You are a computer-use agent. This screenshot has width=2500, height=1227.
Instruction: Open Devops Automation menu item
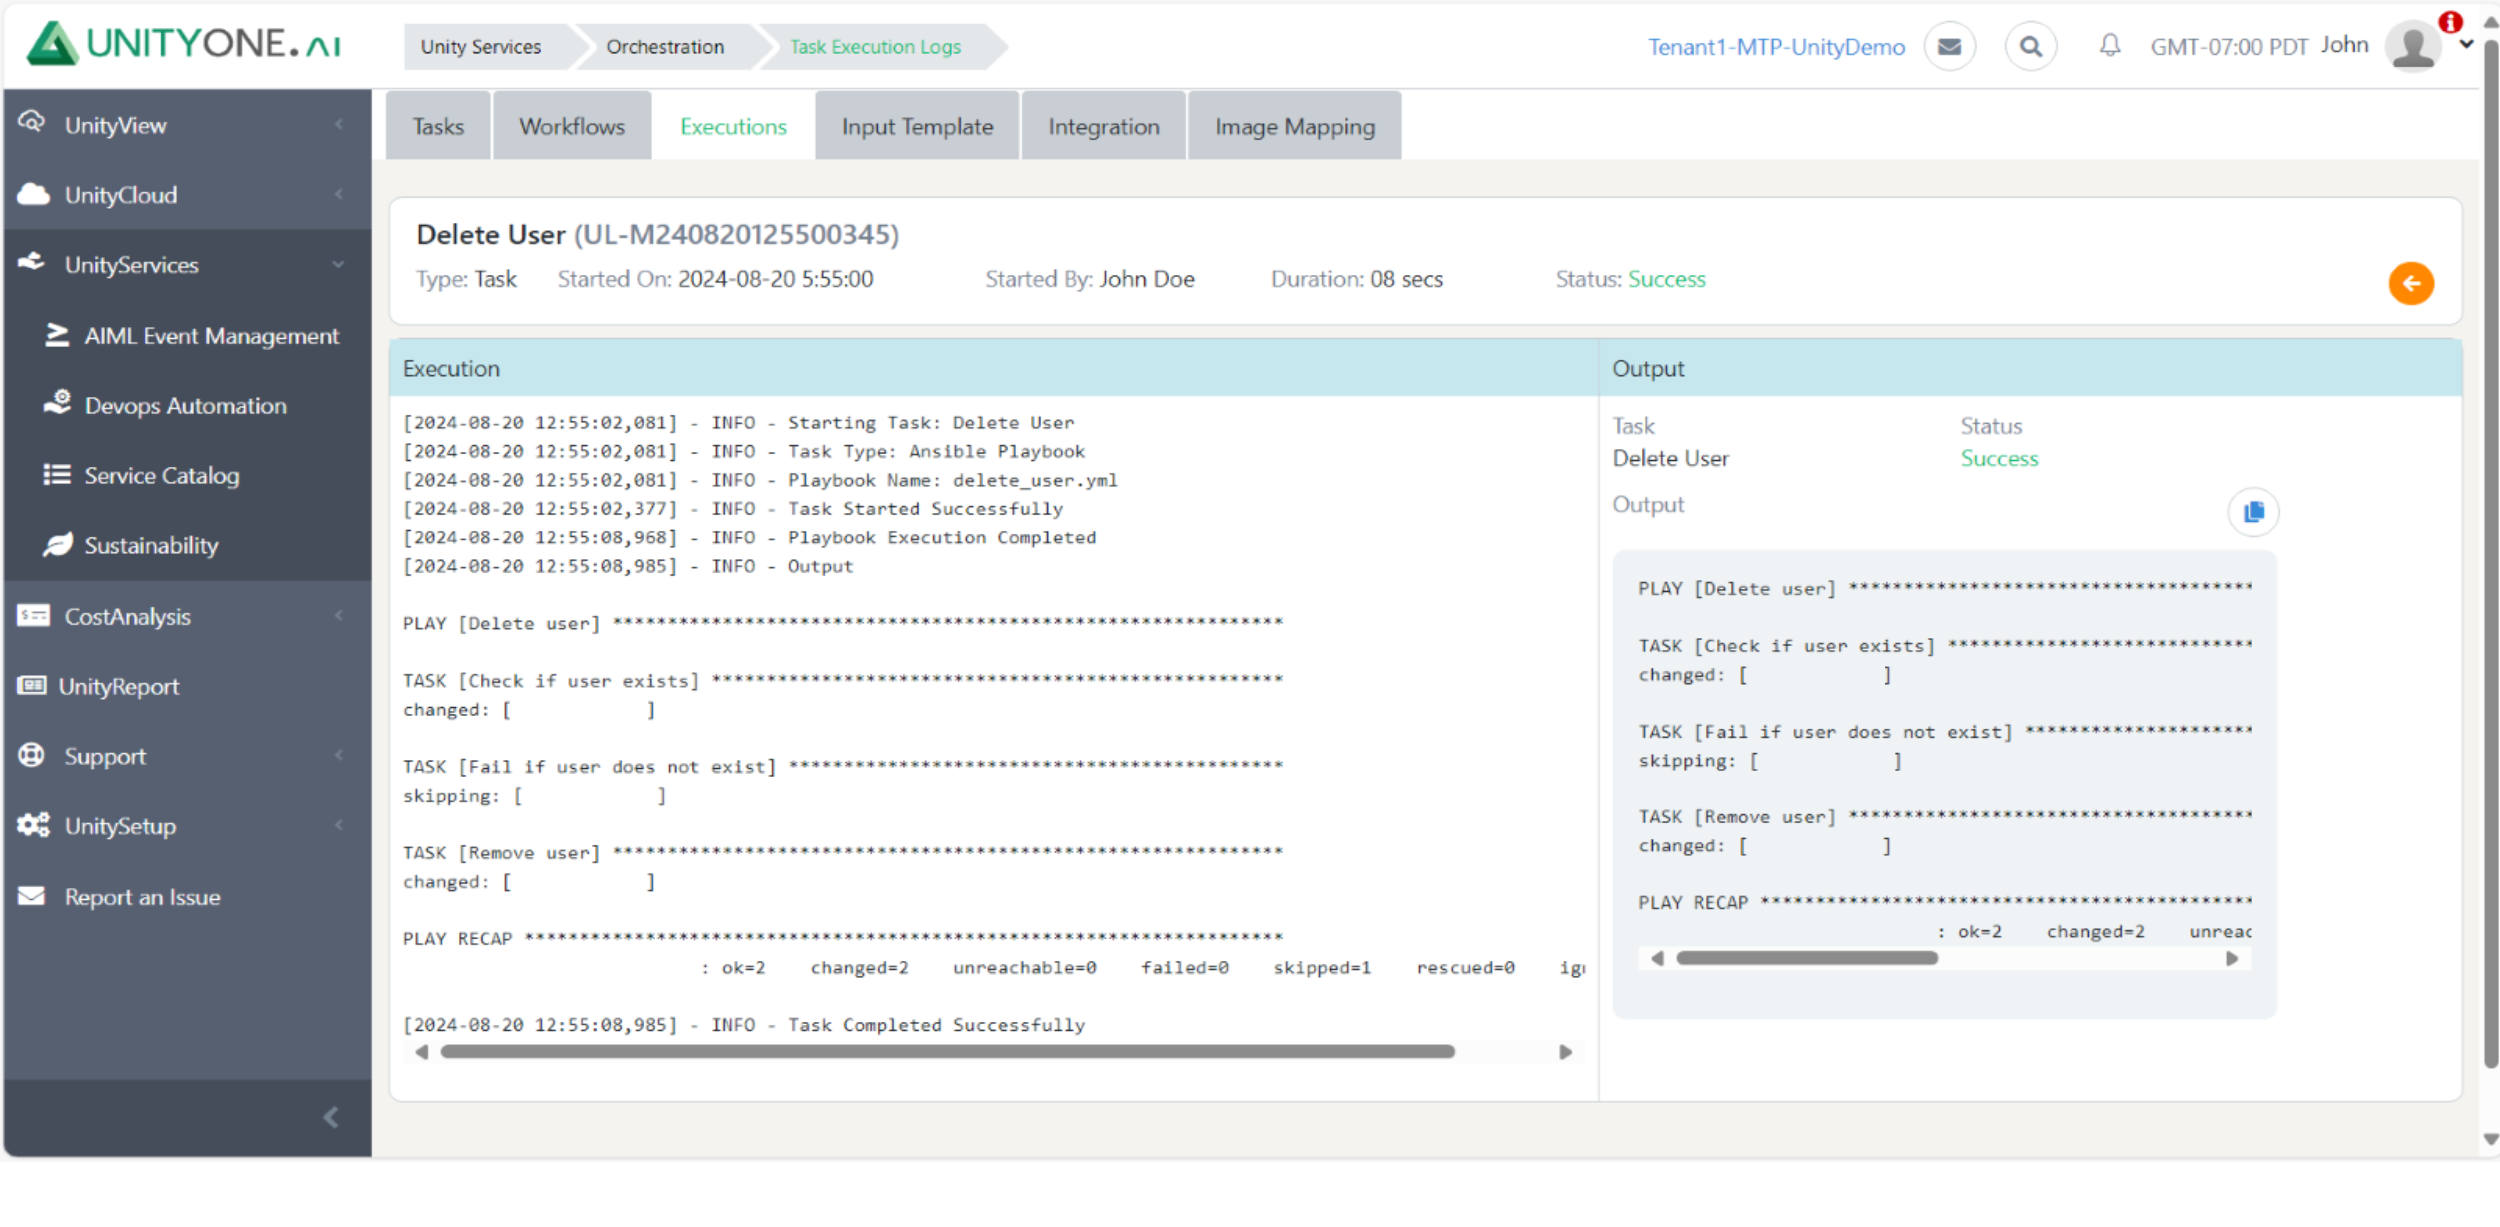(x=188, y=405)
